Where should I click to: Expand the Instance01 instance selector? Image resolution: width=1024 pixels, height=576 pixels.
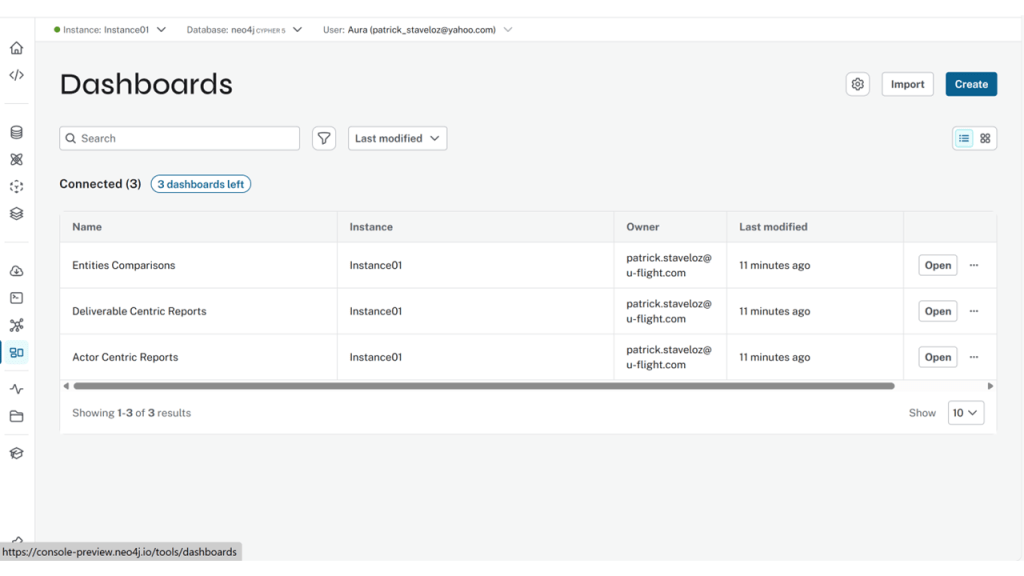tap(110, 30)
